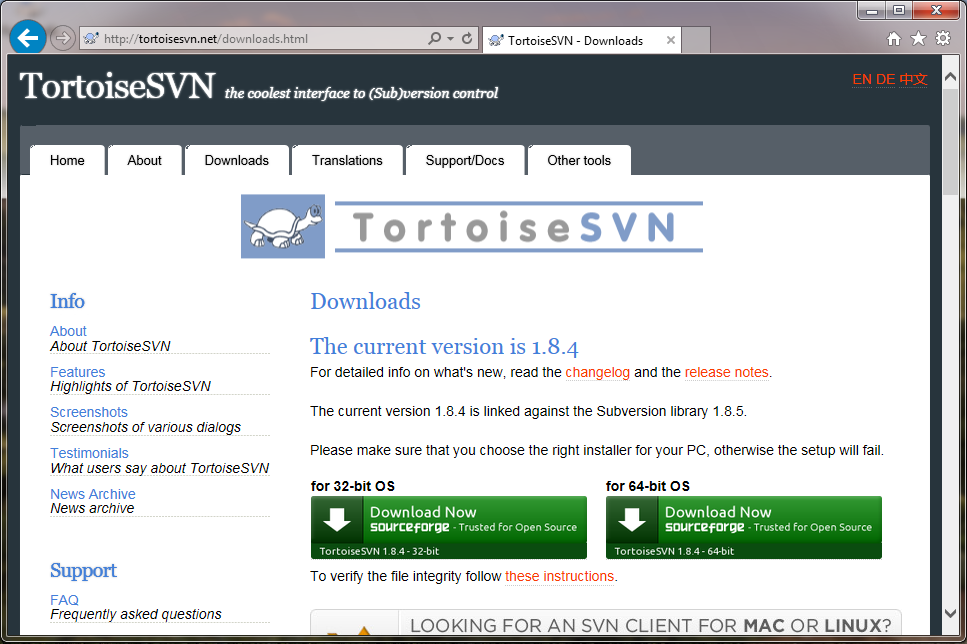Go to the Home navigation tab

point(67,160)
